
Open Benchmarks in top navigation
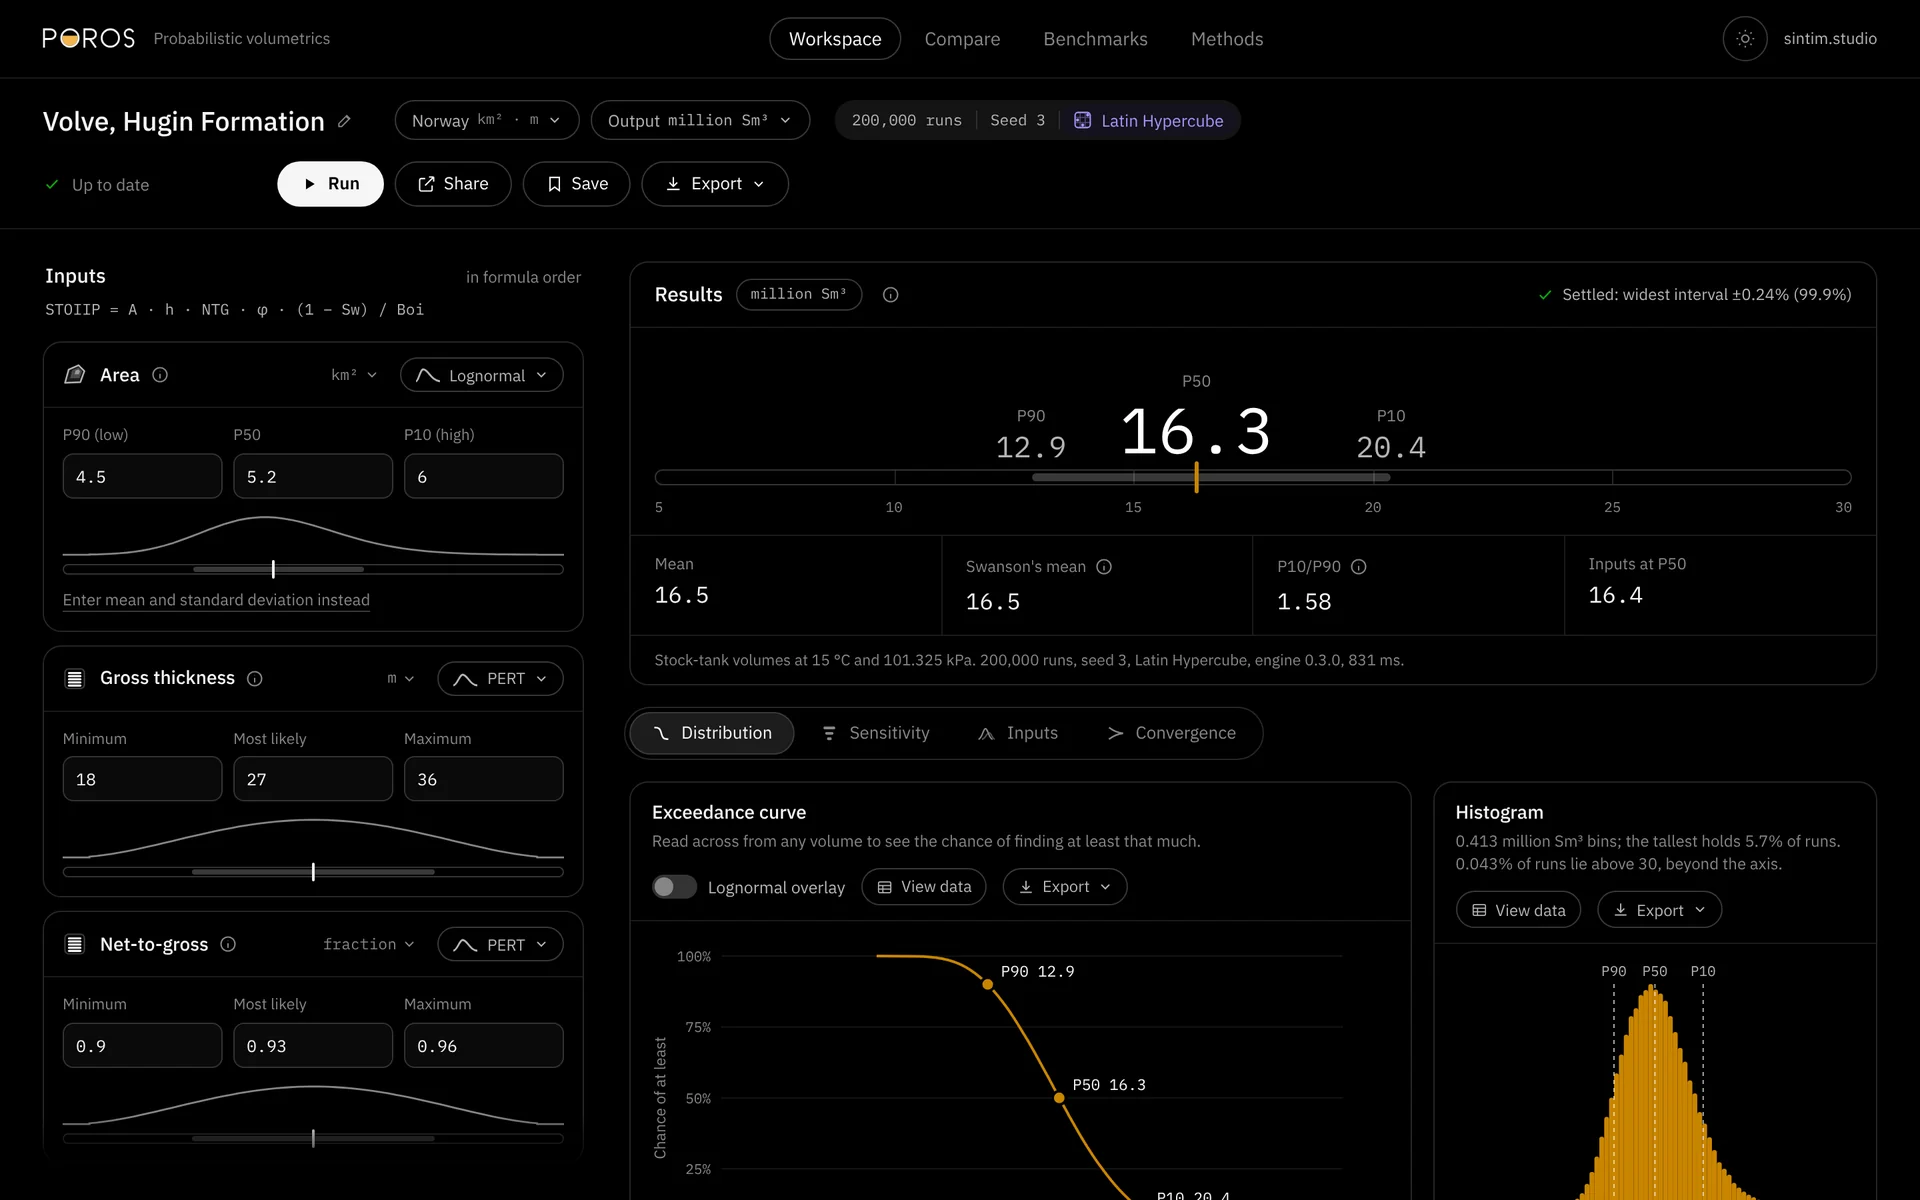(x=1095, y=39)
